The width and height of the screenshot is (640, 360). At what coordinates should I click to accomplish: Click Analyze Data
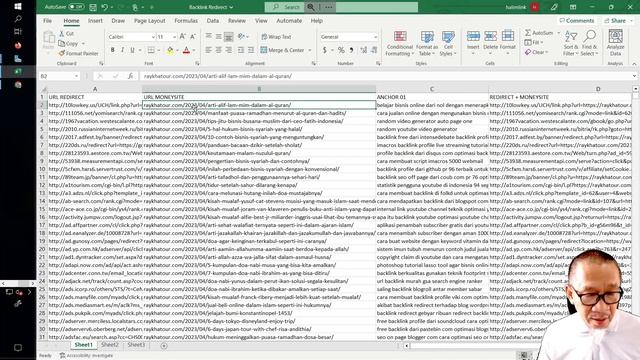pos(615,42)
